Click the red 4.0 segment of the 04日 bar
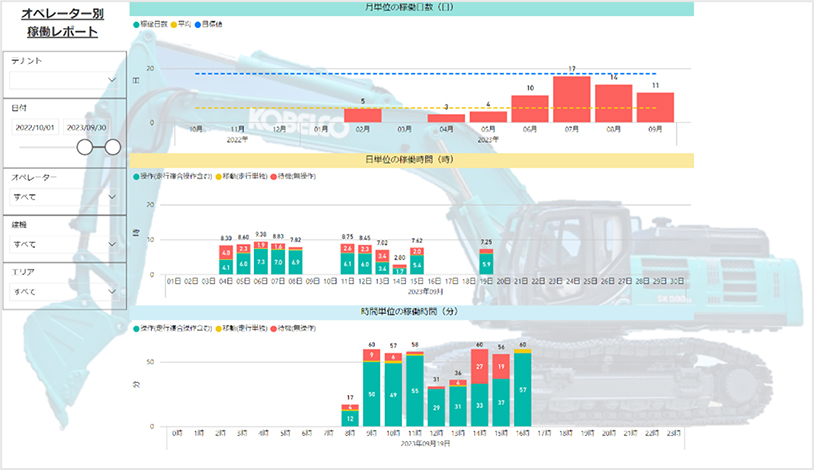The image size is (814, 470). 226,253
